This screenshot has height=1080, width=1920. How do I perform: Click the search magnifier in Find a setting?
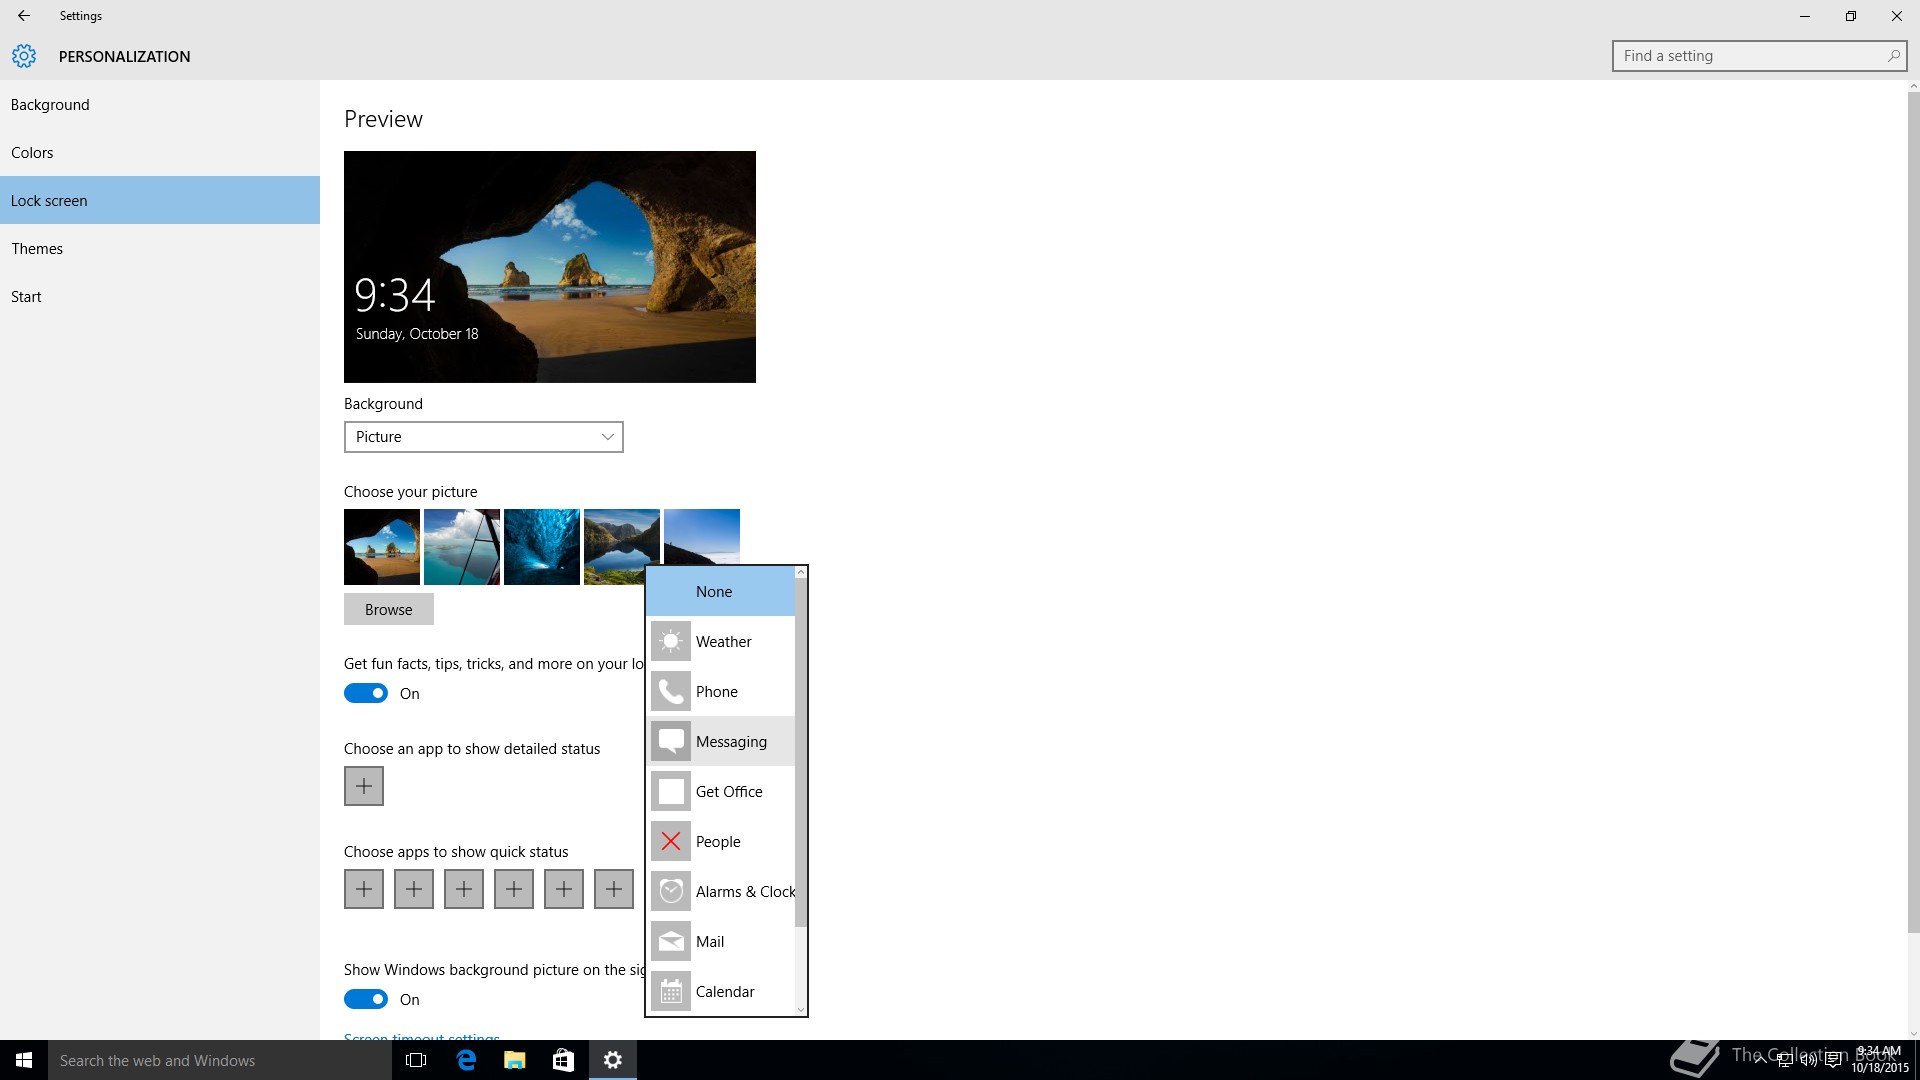pos(1893,56)
